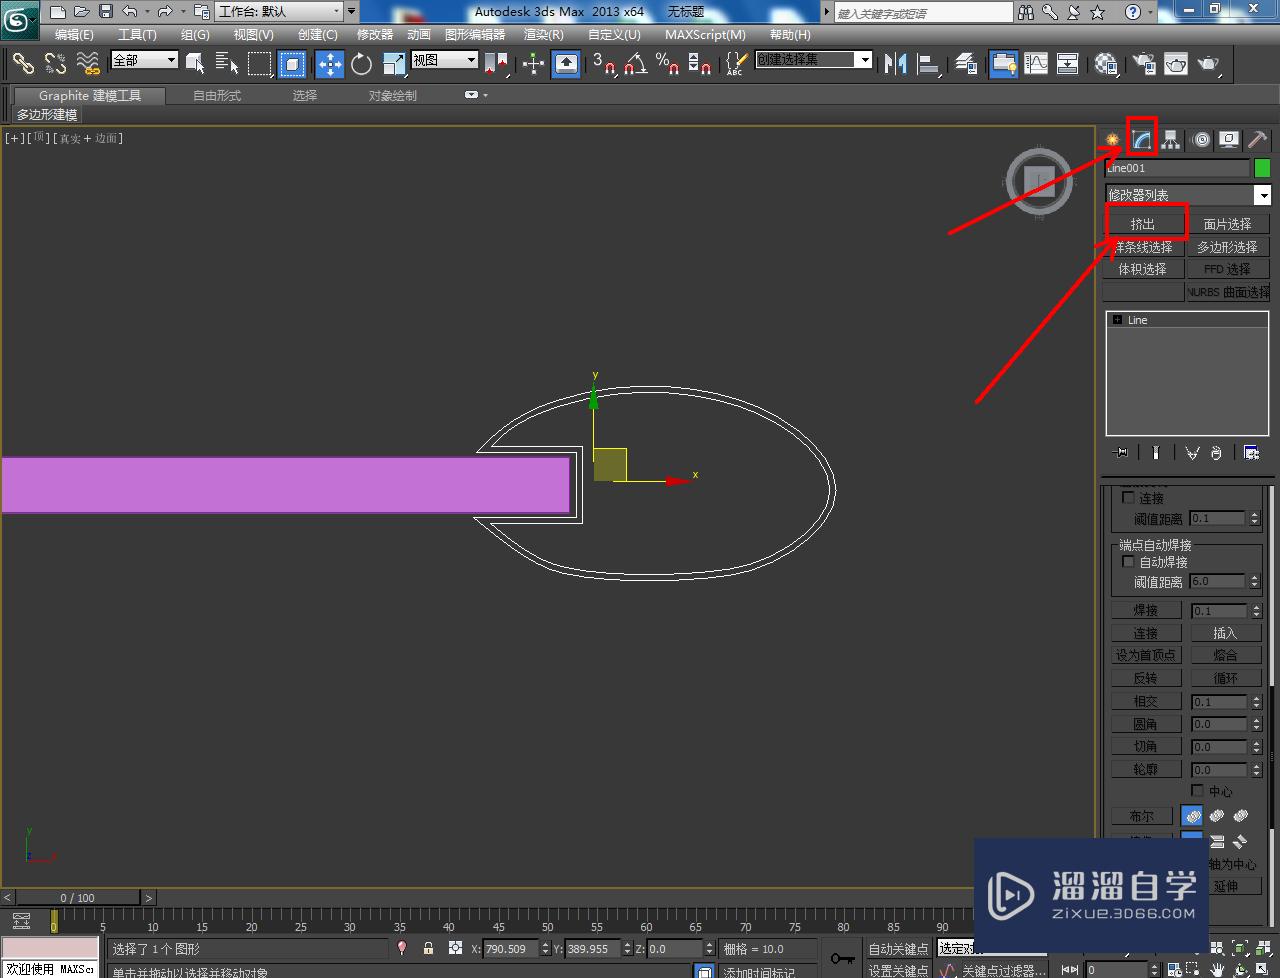Click the 焊接 button

tap(1146, 610)
